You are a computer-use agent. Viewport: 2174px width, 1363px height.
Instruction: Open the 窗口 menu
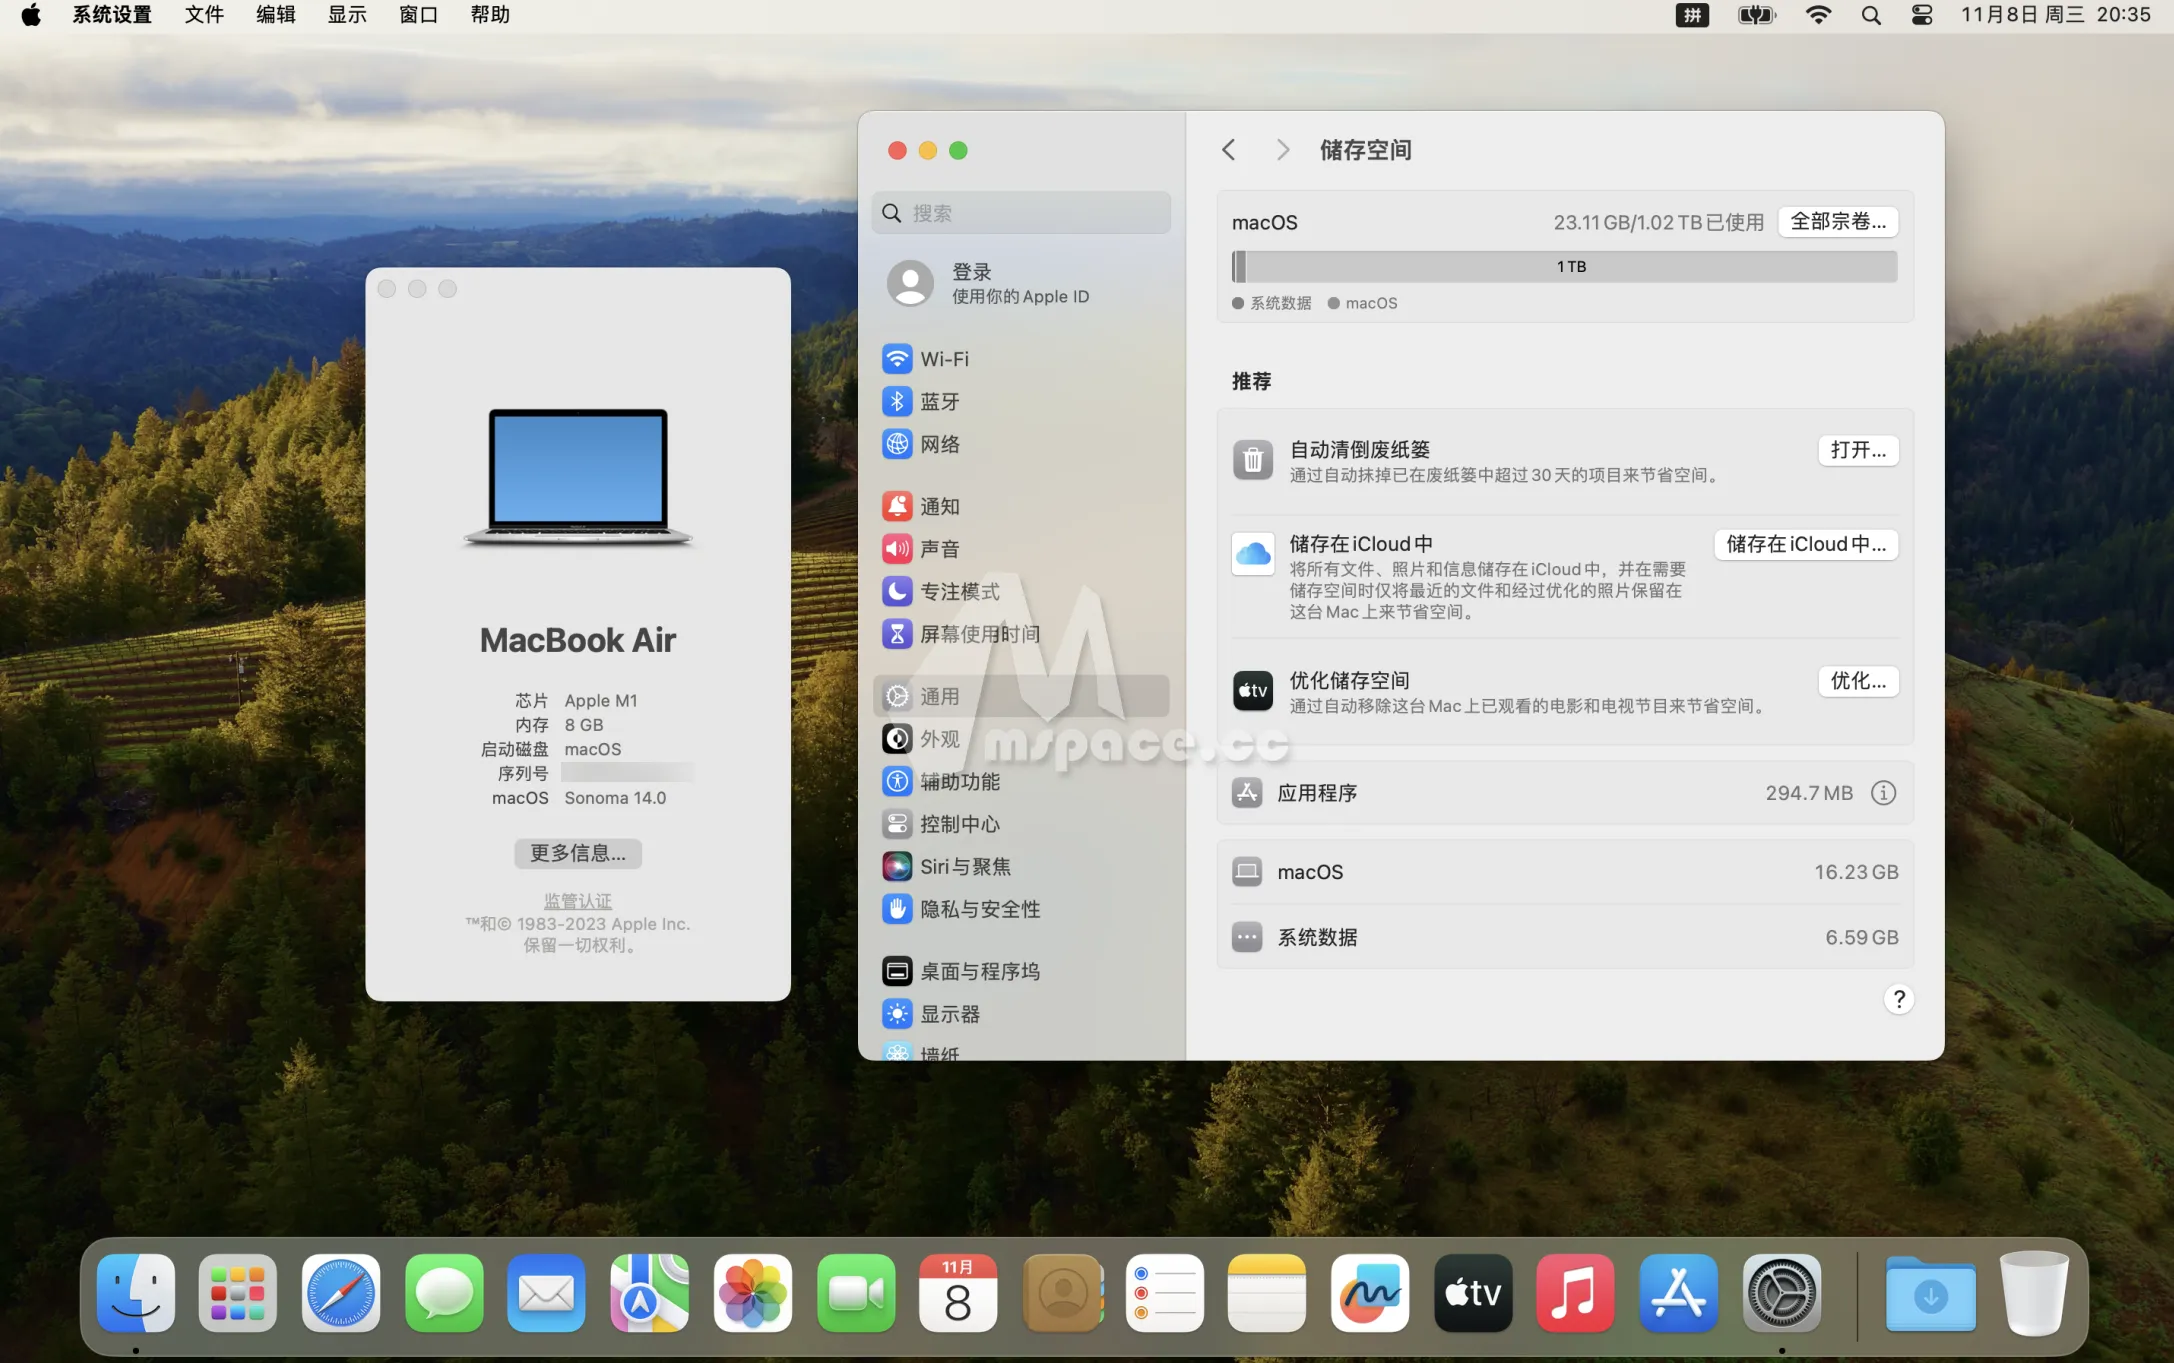pos(419,15)
